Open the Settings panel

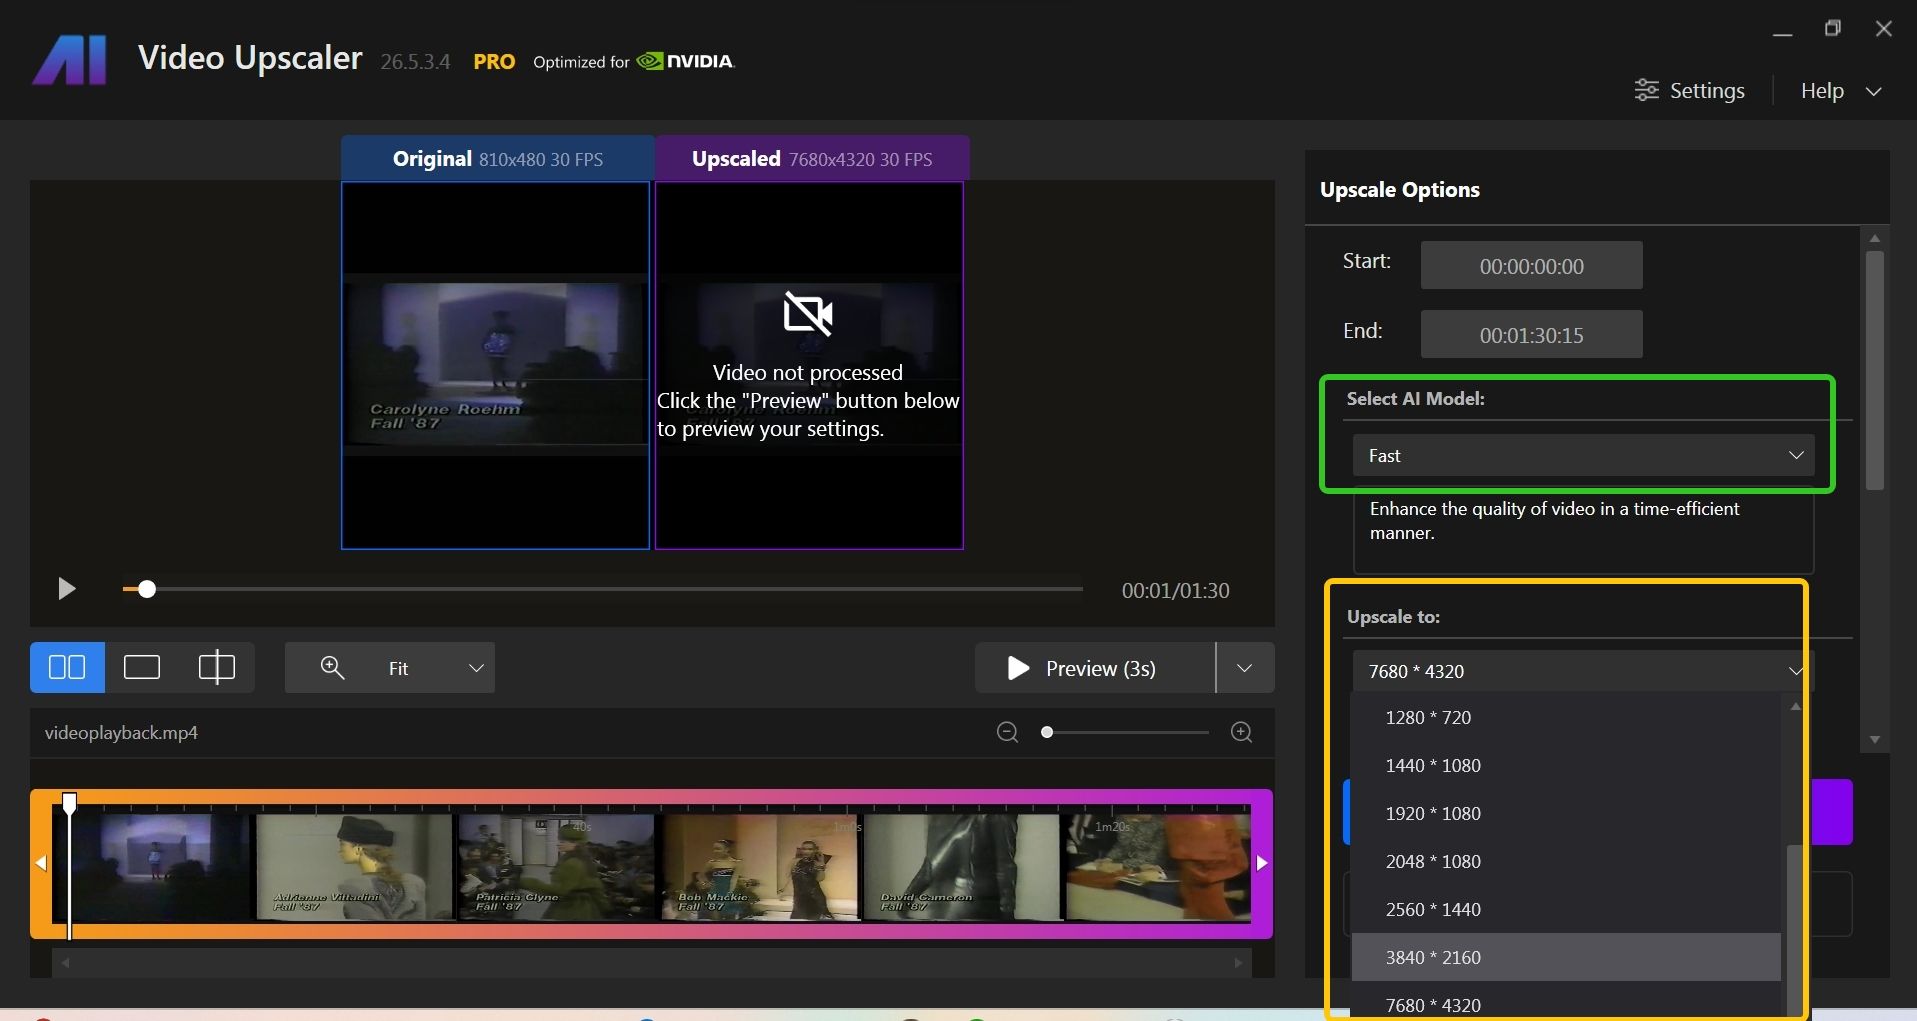pyautogui.click(x=1690, y=91)
